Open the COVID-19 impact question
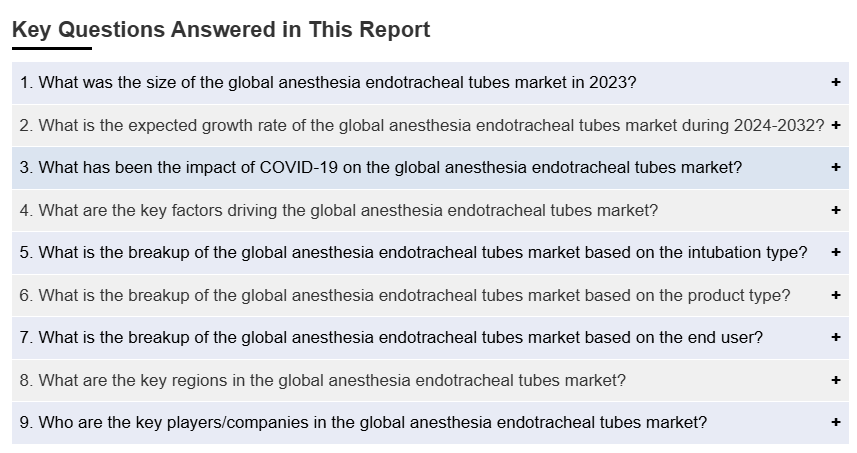Screen dimensions: 857x453 (x=381, y=168)
